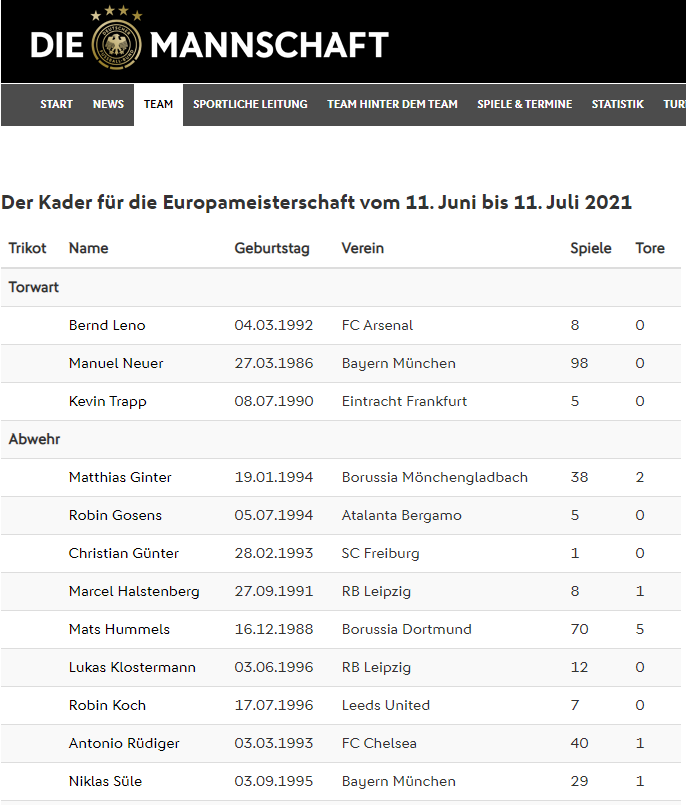This screenshot has width=686, height=805.
Task: Navigate to Team hinter dem Team
Action: (x=392, y=104)
